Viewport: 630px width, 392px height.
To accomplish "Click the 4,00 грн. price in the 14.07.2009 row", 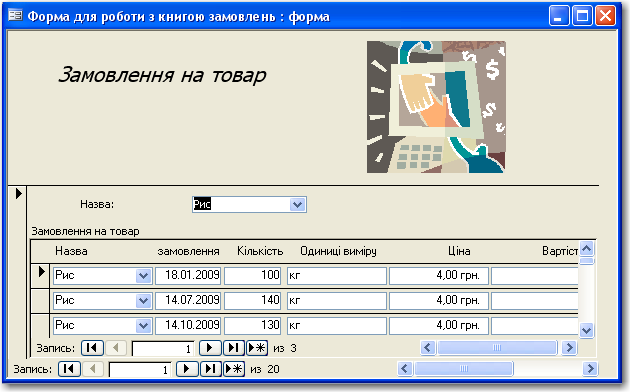I will tap(439, 301).
